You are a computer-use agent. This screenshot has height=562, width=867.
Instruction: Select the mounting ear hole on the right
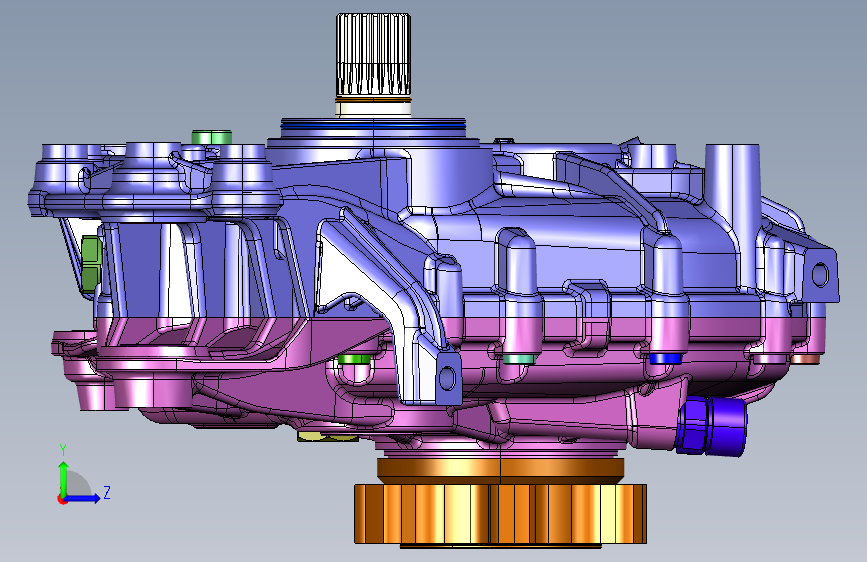[820, 274]
